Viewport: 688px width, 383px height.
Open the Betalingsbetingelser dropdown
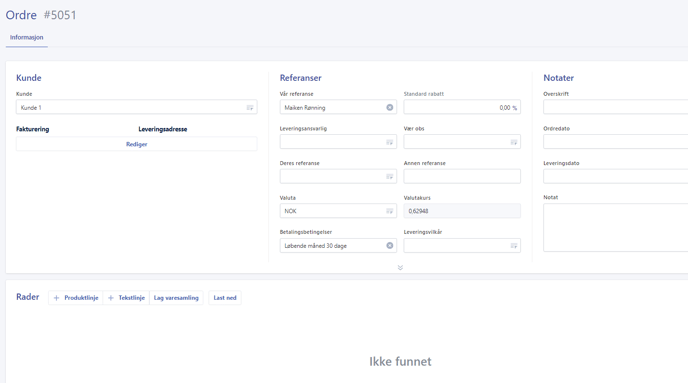pyautogui.click(x=338, y=246)
